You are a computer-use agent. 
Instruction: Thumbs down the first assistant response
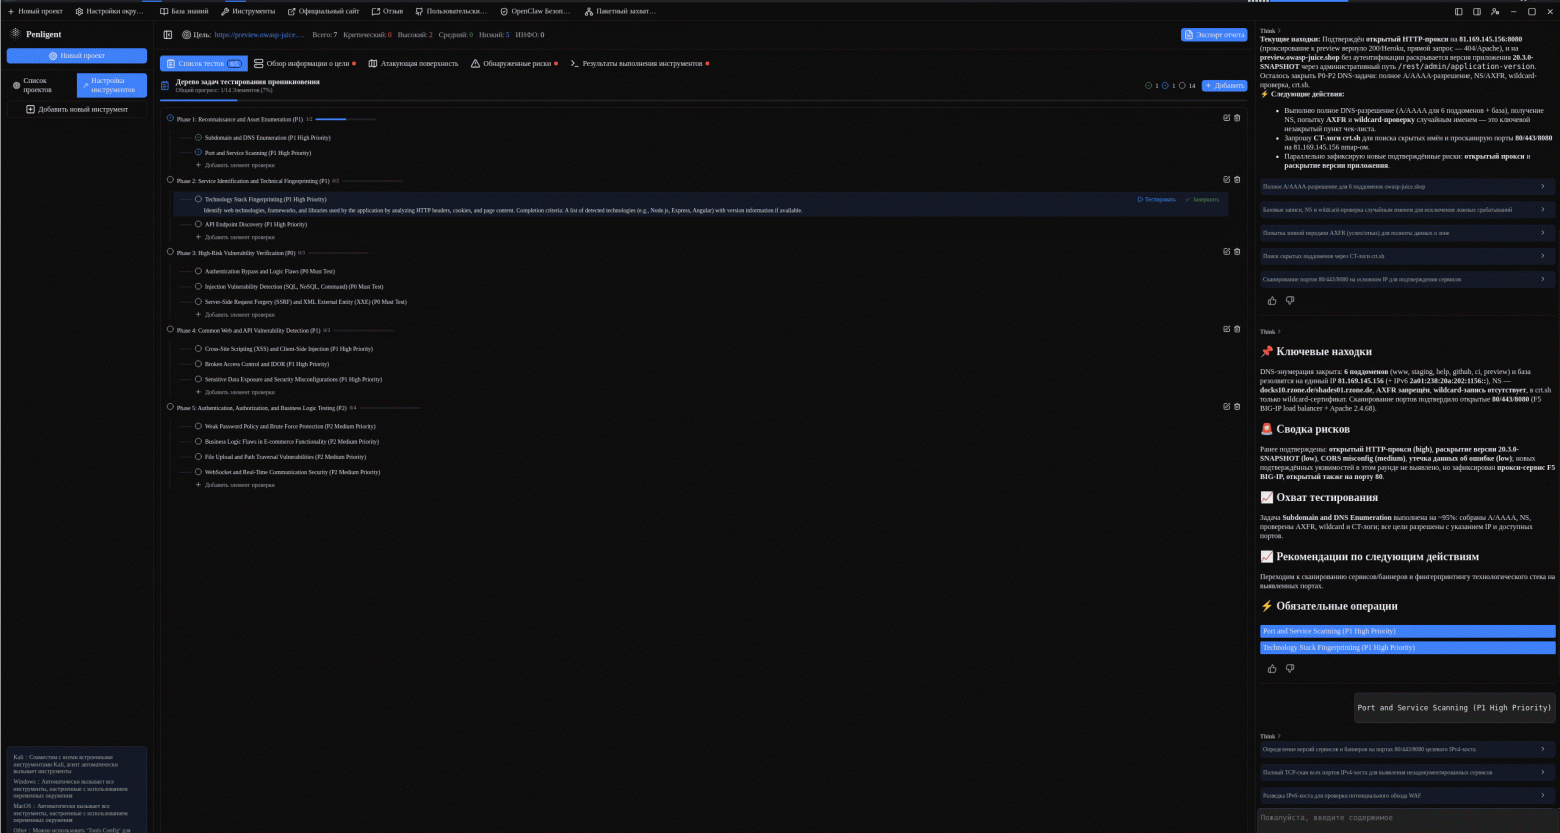[1290, 301]
